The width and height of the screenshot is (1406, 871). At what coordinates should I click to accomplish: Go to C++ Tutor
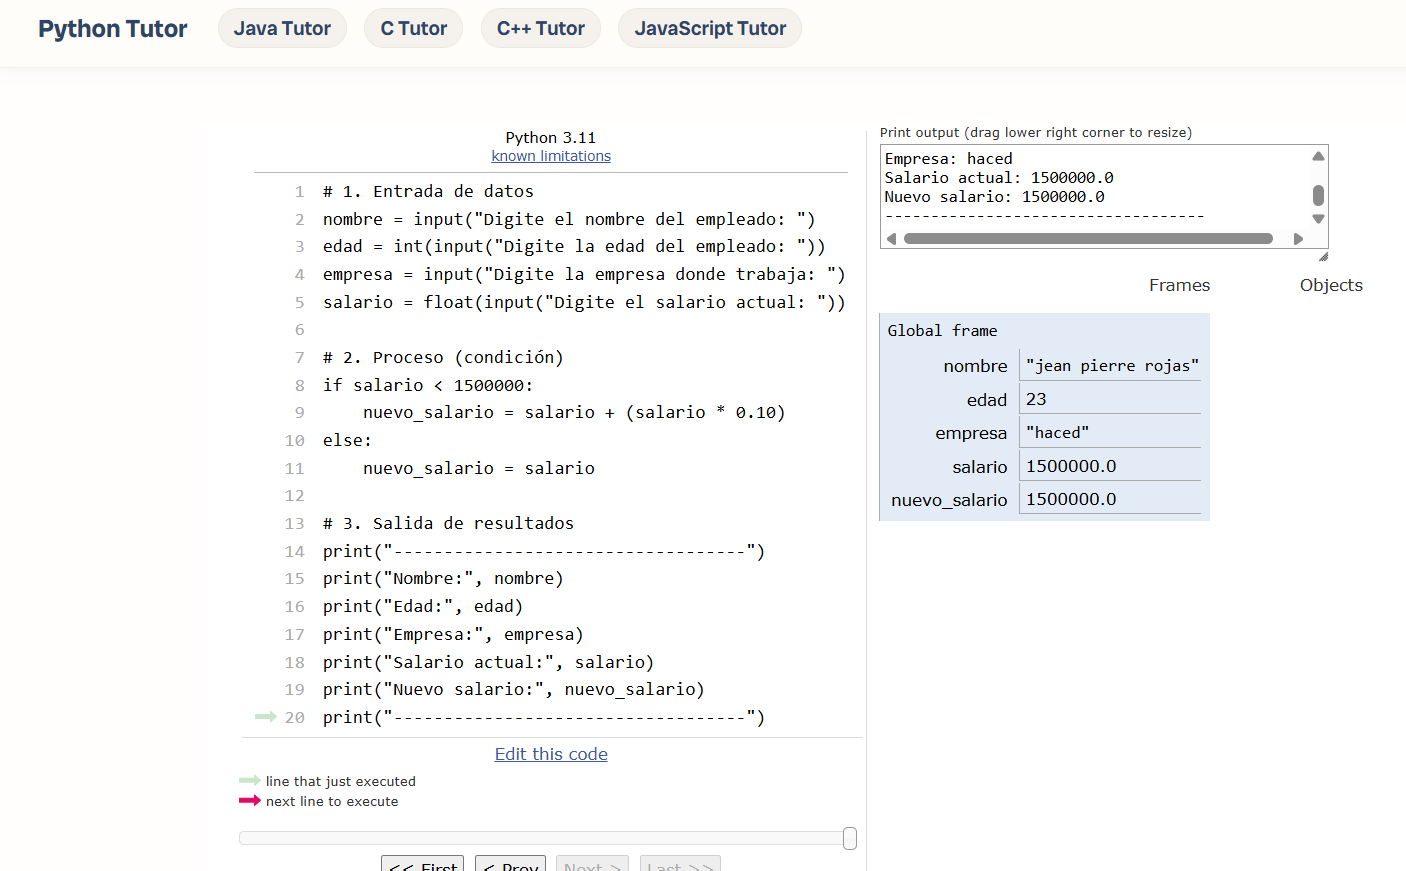pyautogui.click(x=540, y=29)
